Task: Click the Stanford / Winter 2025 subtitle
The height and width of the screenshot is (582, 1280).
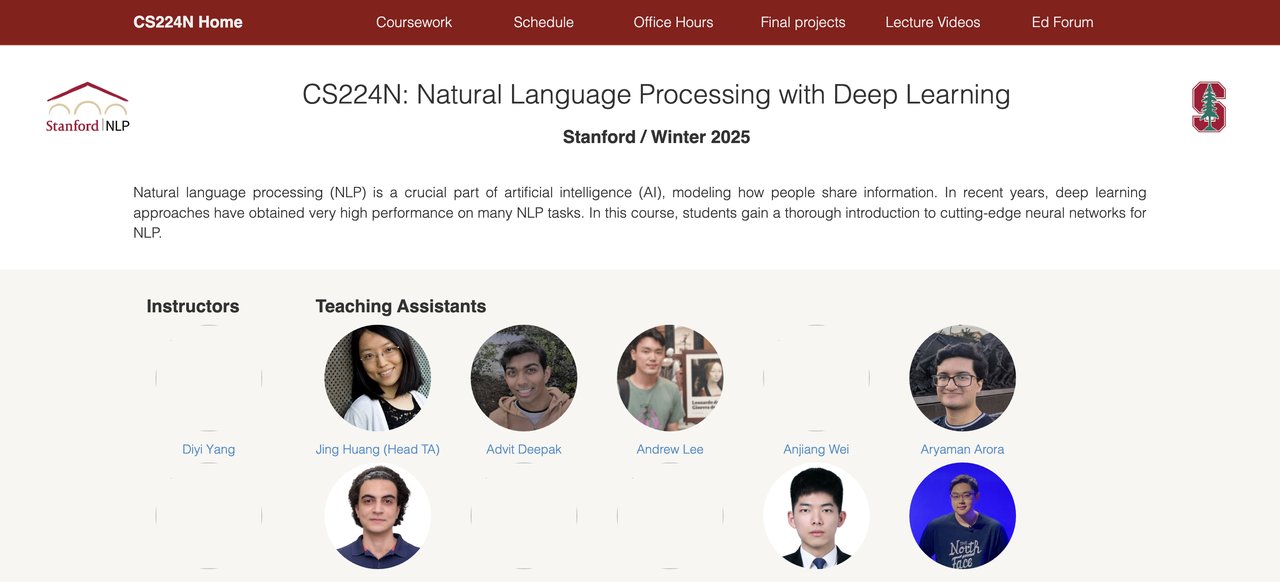Action: pyautogui.click(x=656, y=137)
